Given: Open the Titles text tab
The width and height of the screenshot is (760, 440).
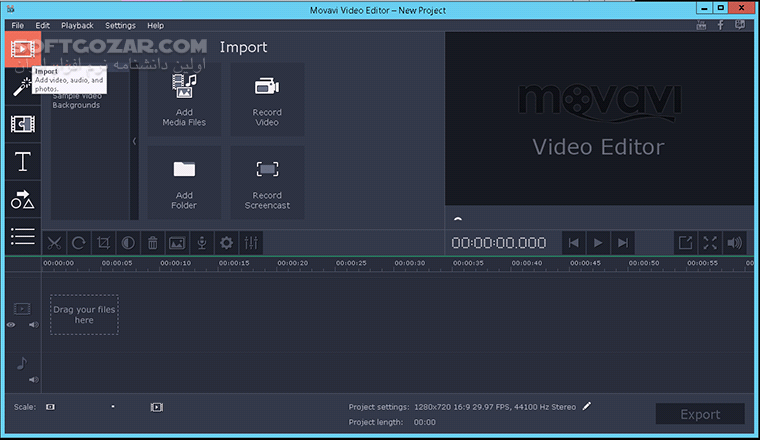Looking at the screenshot, I should [23, 162].
